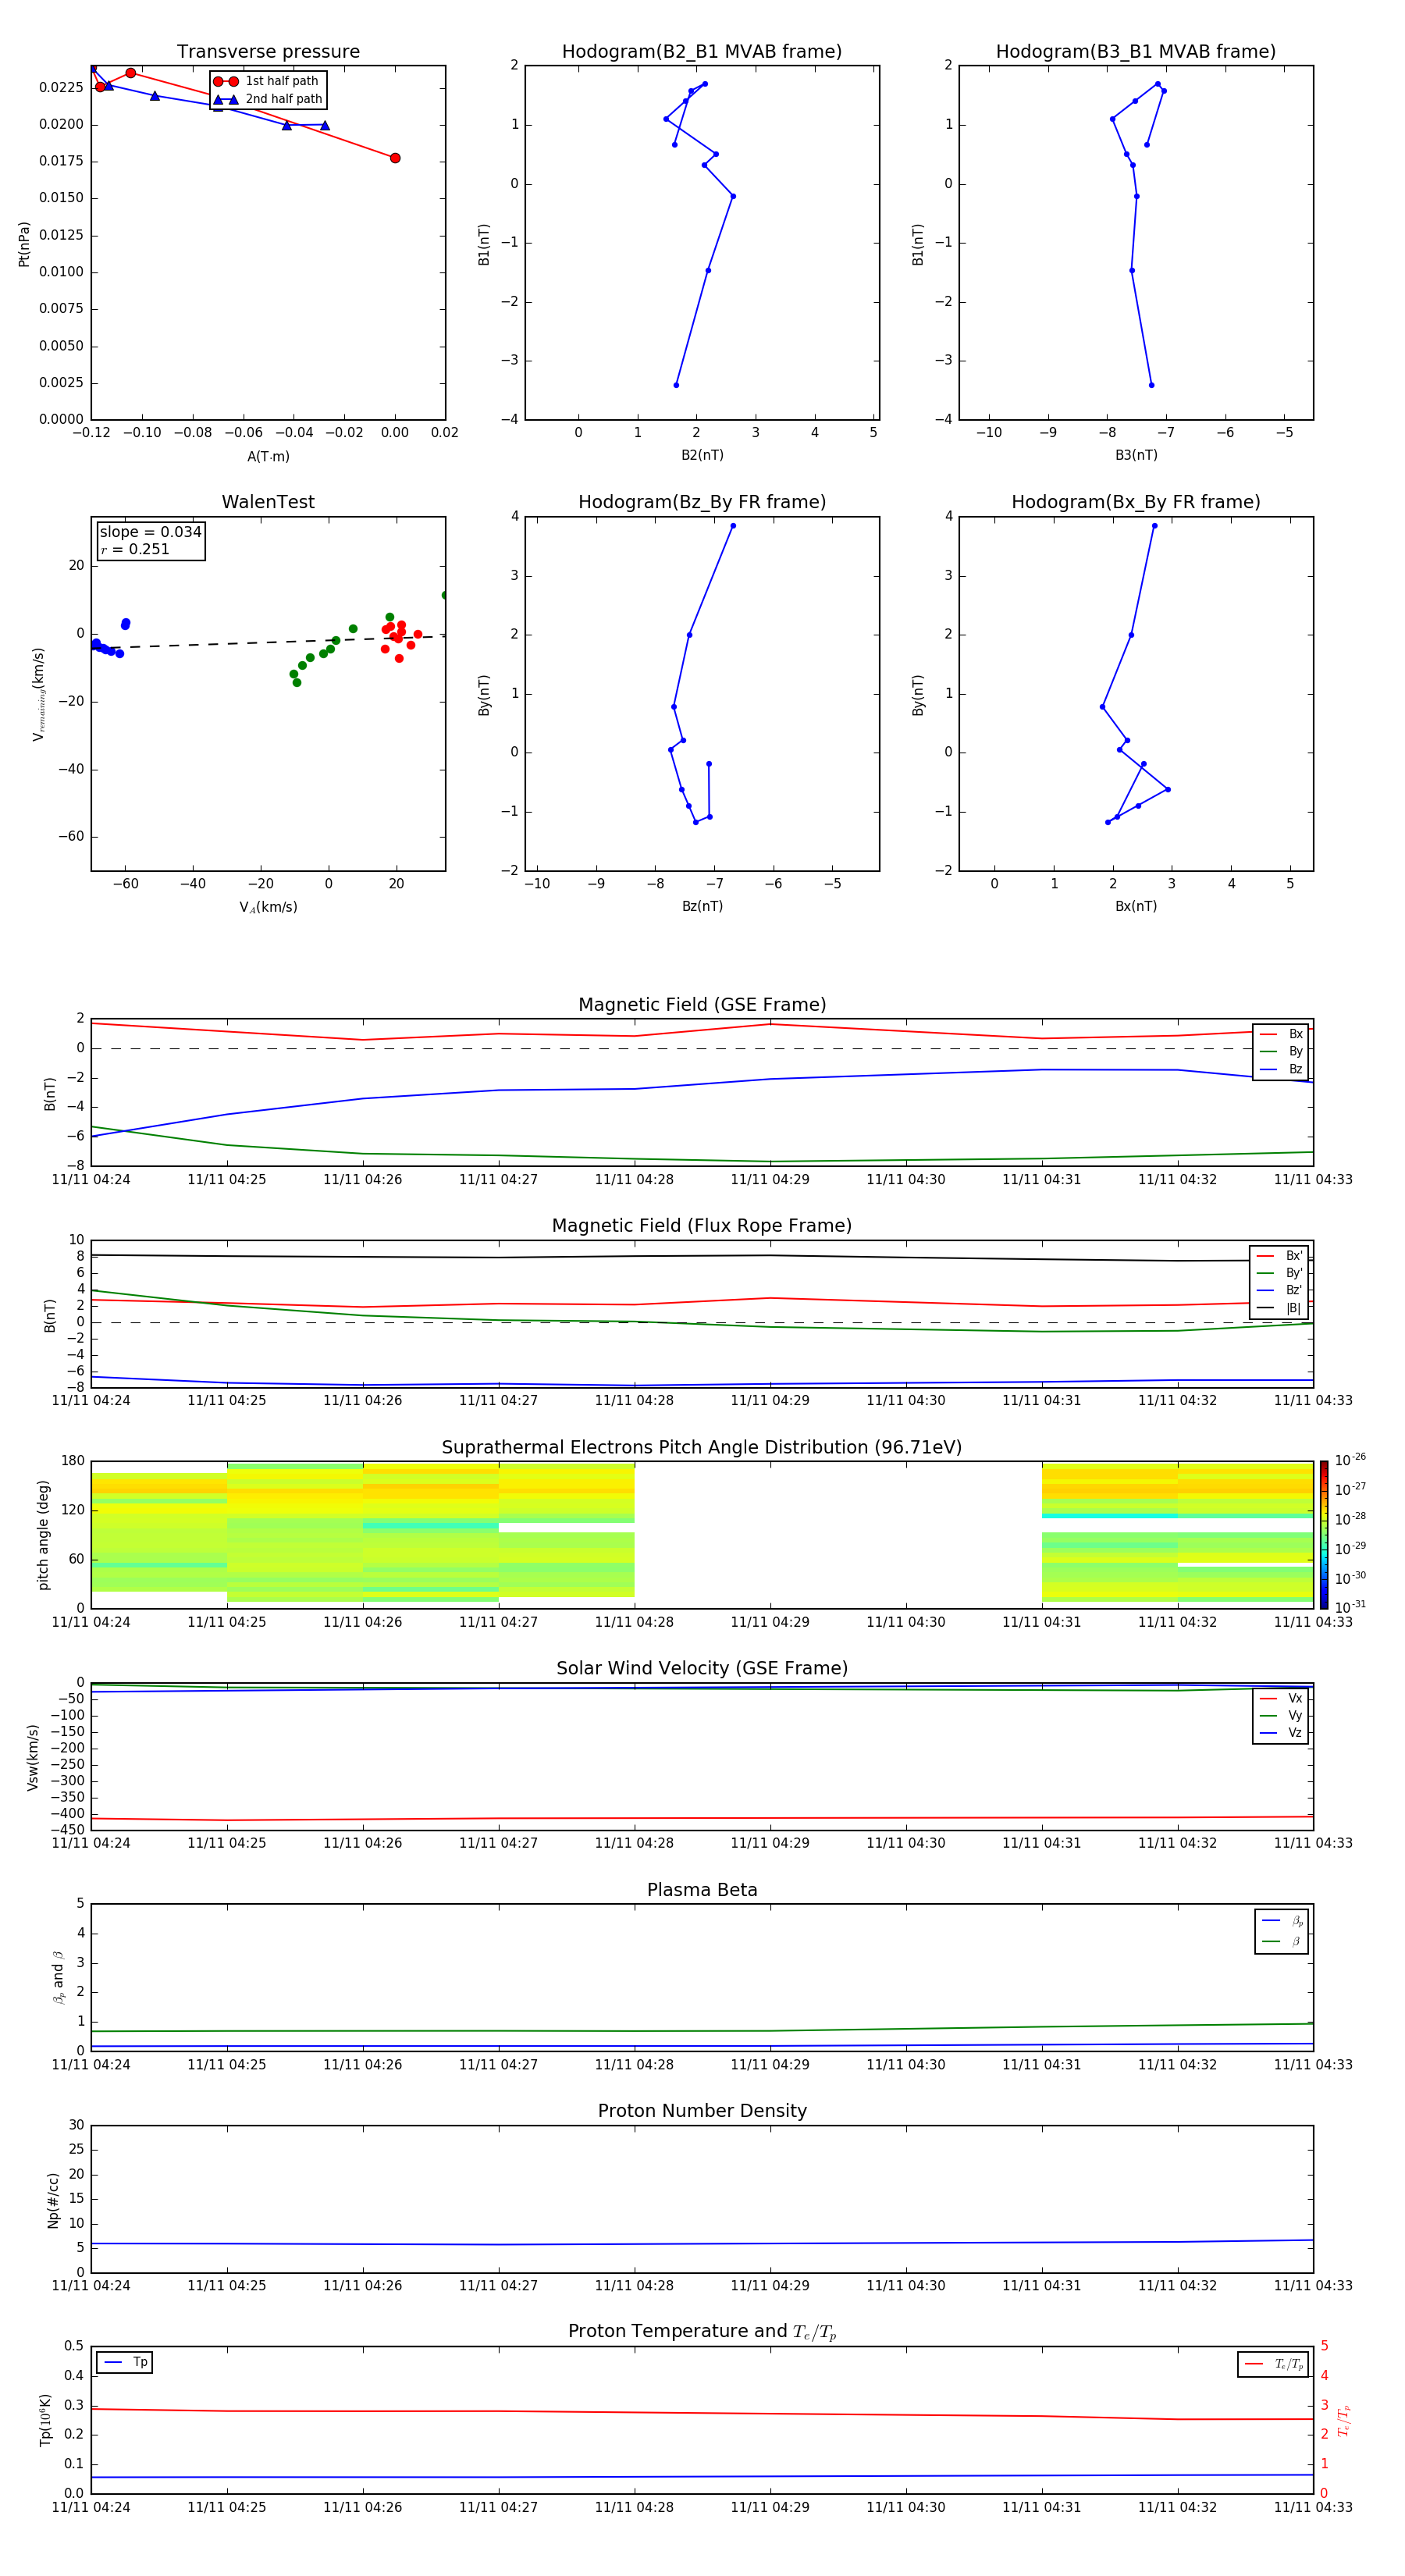Screen dimensions: 1405x2576
Task: Click the Vy legend entry in velocity plot
Action: (1281, 1716)
